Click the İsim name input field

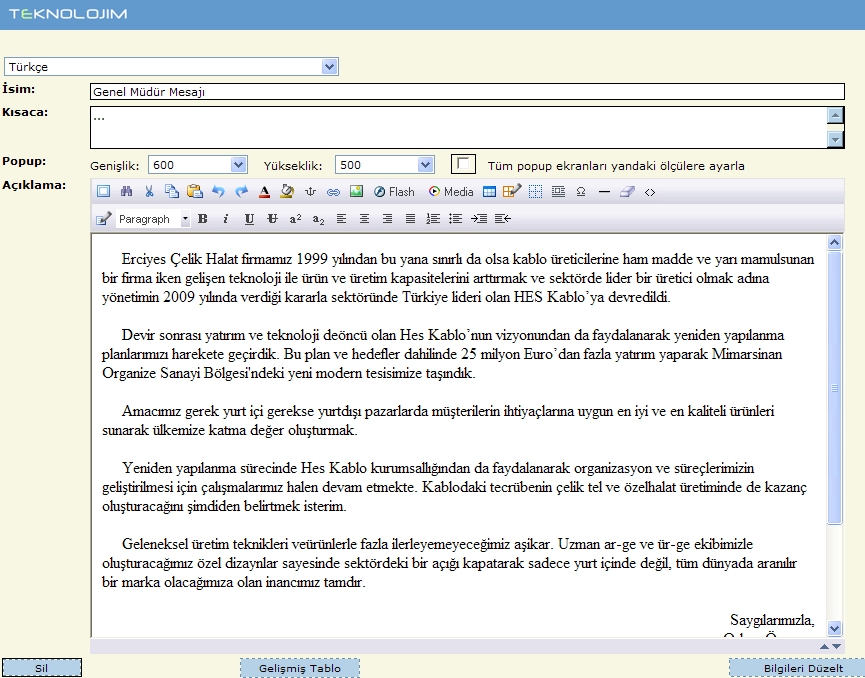pos(467,92)
